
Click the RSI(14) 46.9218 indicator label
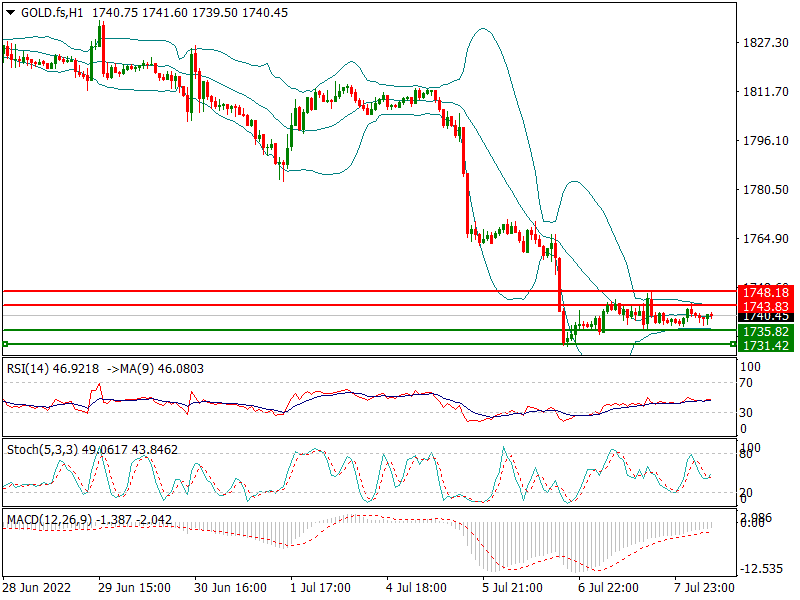click(53, 369)
